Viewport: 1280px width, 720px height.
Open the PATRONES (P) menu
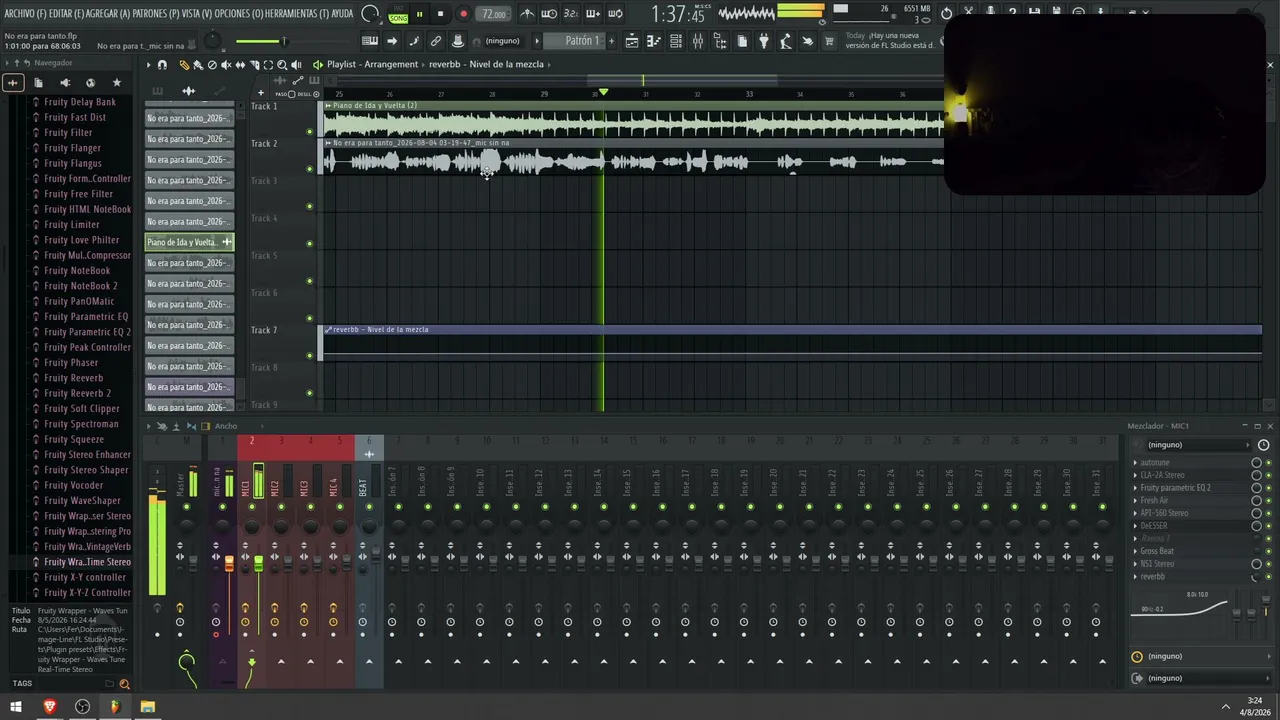point(156,14)
